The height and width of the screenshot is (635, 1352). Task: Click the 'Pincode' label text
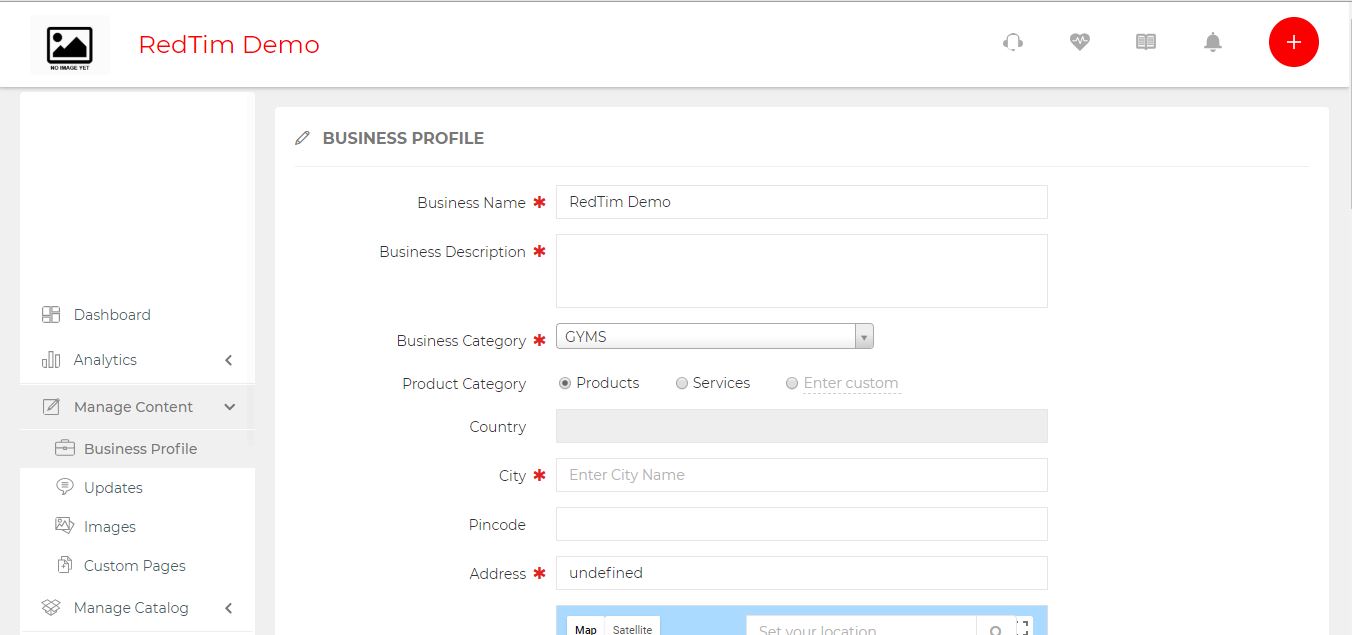497,525
